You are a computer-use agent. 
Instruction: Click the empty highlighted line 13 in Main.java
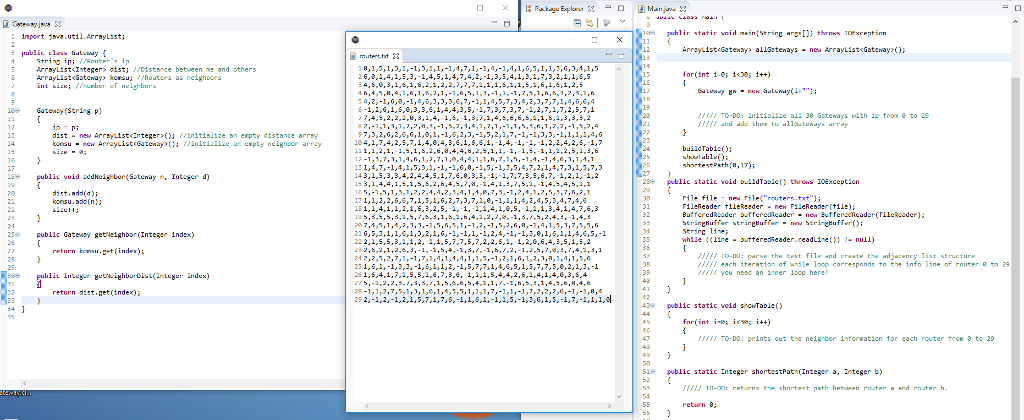click(833, 57)
